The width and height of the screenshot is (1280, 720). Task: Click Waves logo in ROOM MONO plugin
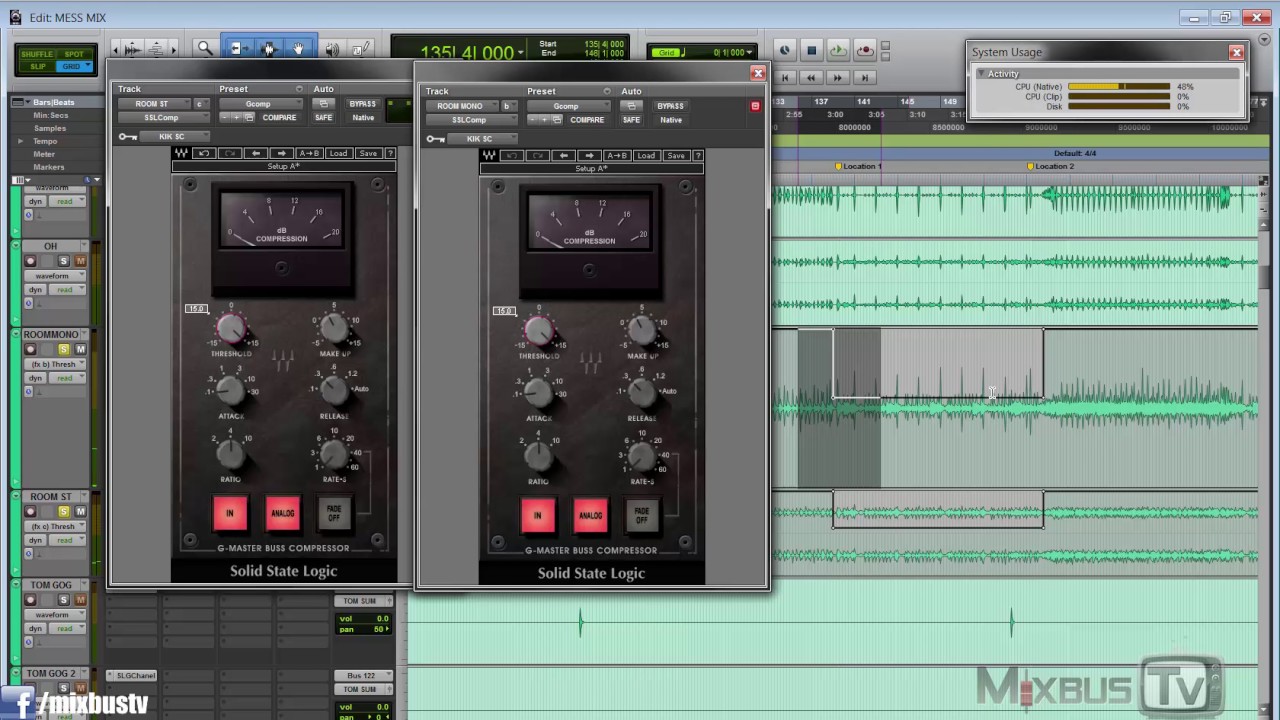click(x=489, y=155)
